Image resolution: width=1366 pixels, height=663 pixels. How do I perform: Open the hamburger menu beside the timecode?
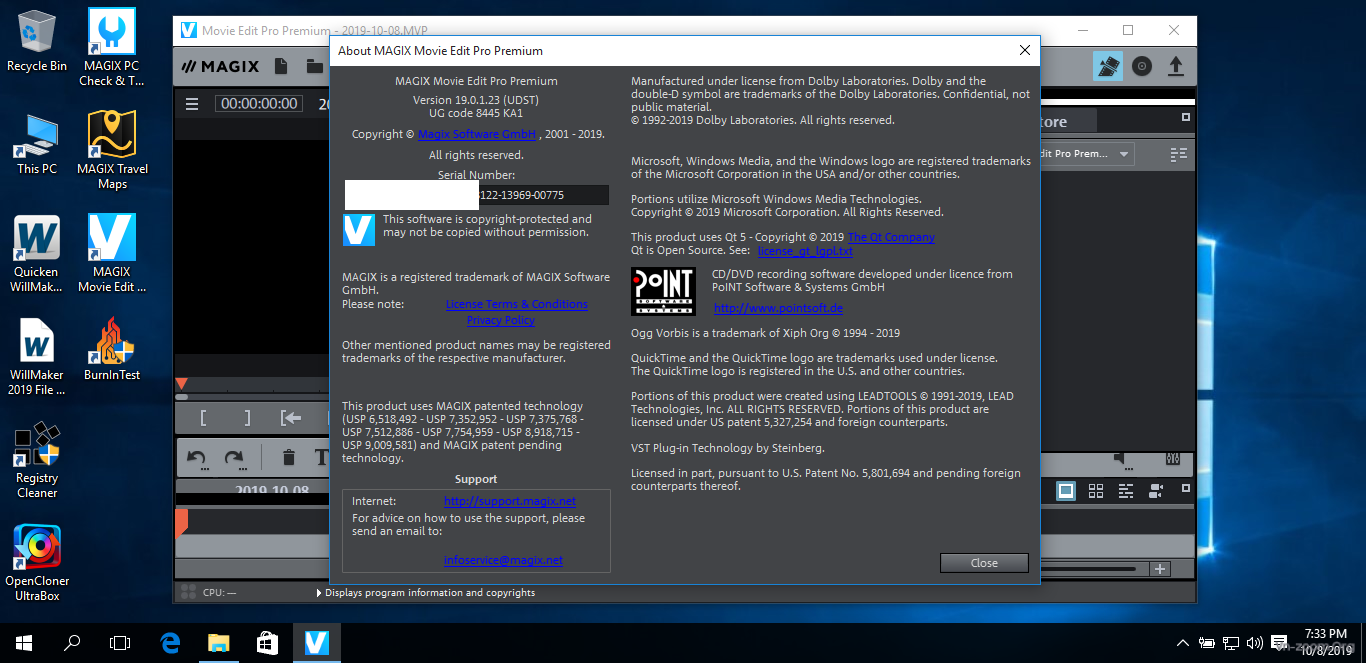point(192,104)
